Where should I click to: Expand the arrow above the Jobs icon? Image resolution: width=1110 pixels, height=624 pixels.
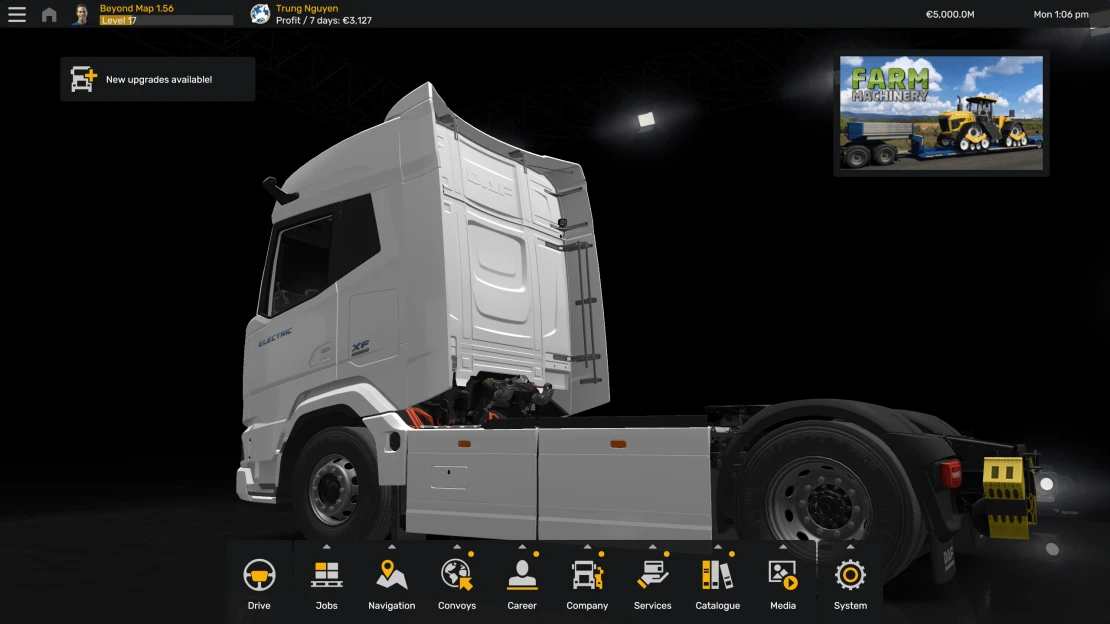[326, 547]
